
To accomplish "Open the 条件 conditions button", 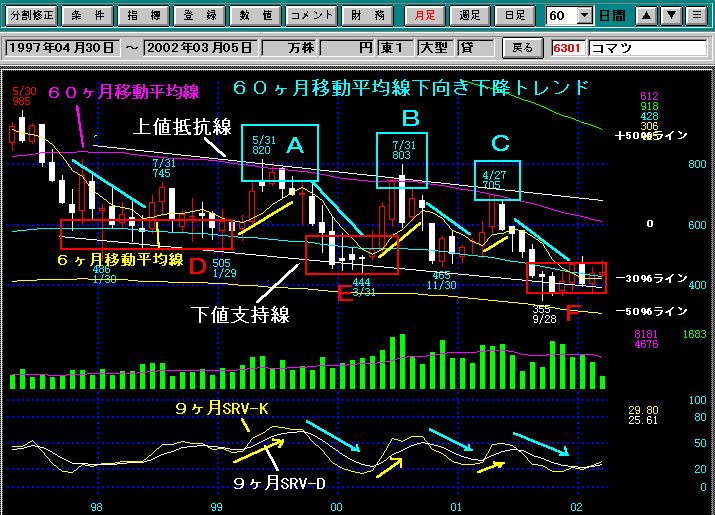I will tap(87, 16).
